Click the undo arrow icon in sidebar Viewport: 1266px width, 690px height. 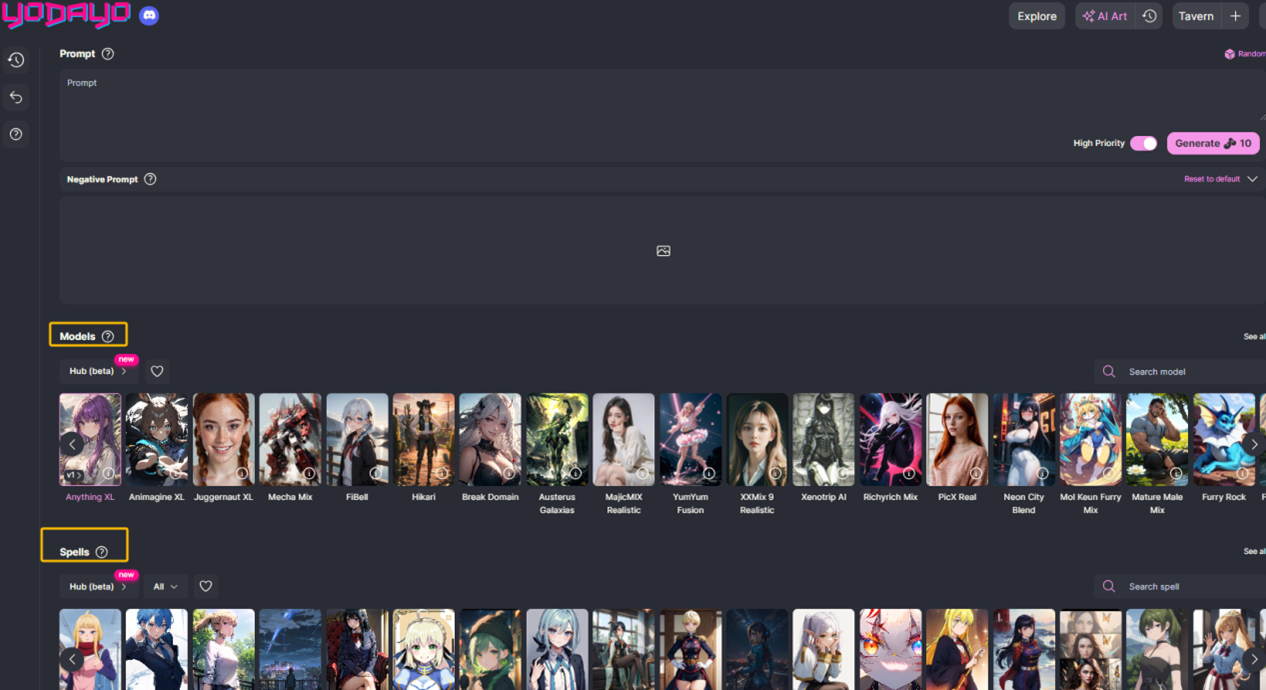click(16, 97)
